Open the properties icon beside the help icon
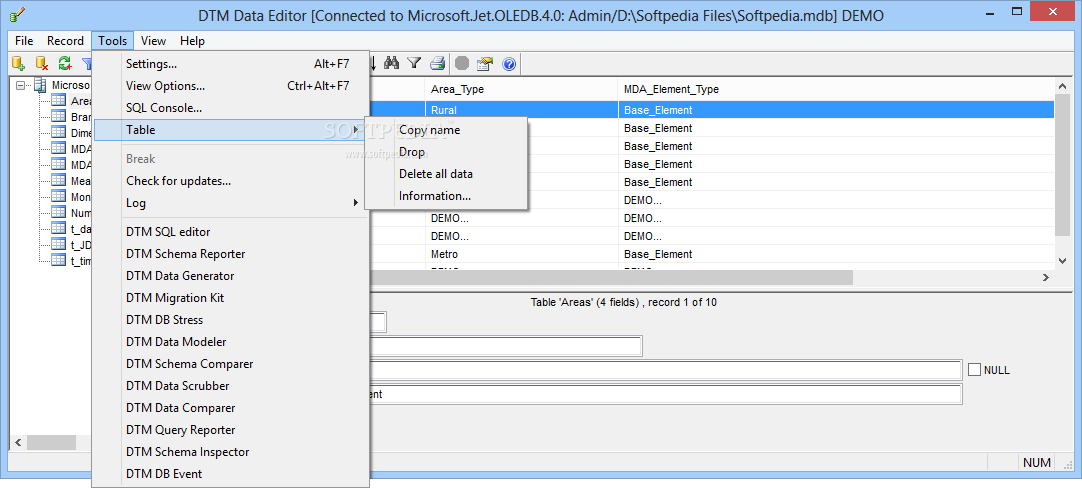 click(485, 64)
